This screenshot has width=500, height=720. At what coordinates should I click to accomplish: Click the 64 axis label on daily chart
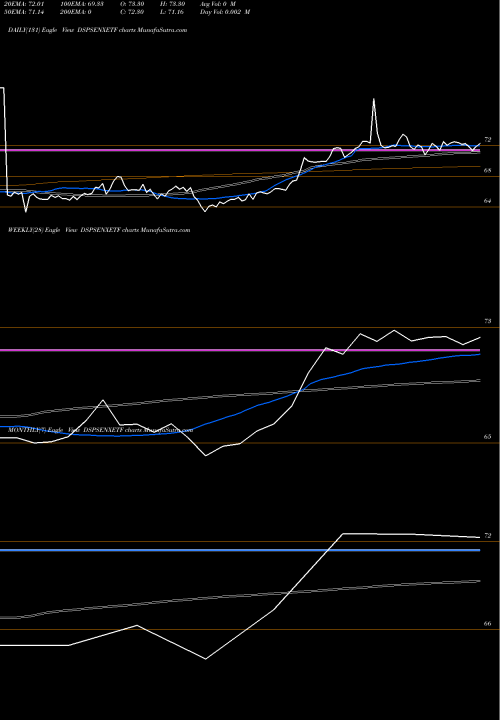[488, 201]
